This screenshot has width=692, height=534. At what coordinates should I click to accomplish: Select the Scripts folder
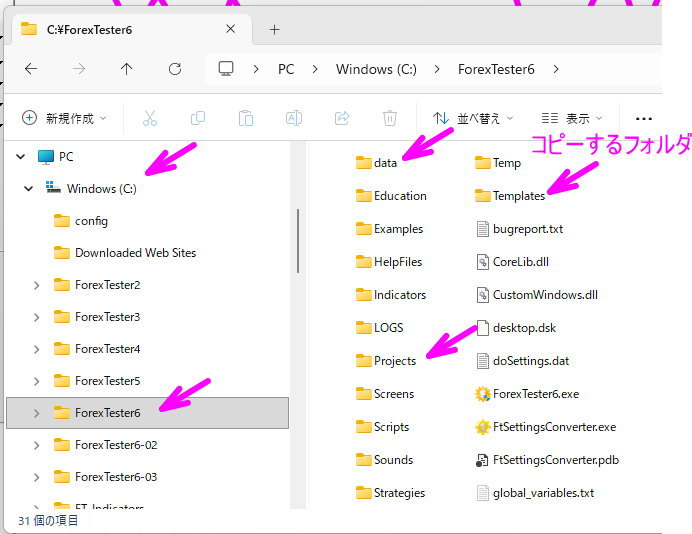(x=383, y=427)
